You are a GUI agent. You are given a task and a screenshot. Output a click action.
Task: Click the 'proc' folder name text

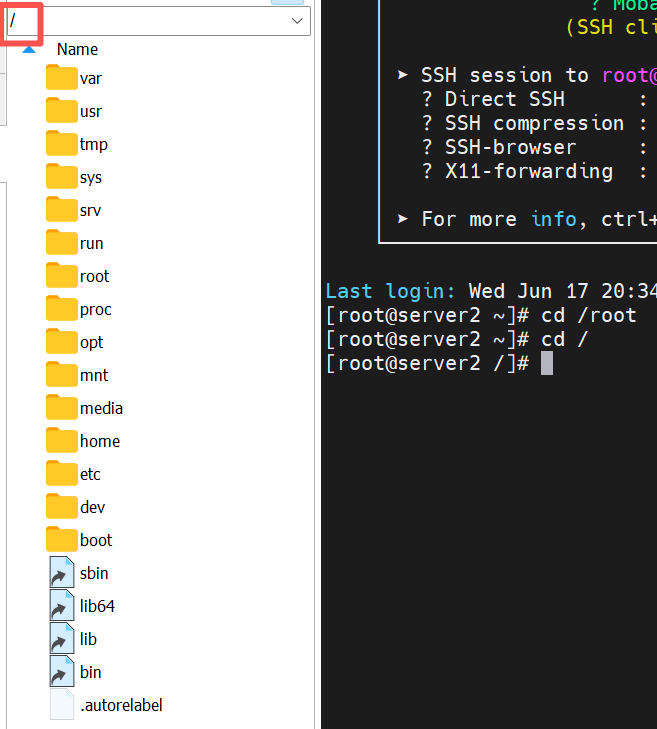tap(96, 309)
